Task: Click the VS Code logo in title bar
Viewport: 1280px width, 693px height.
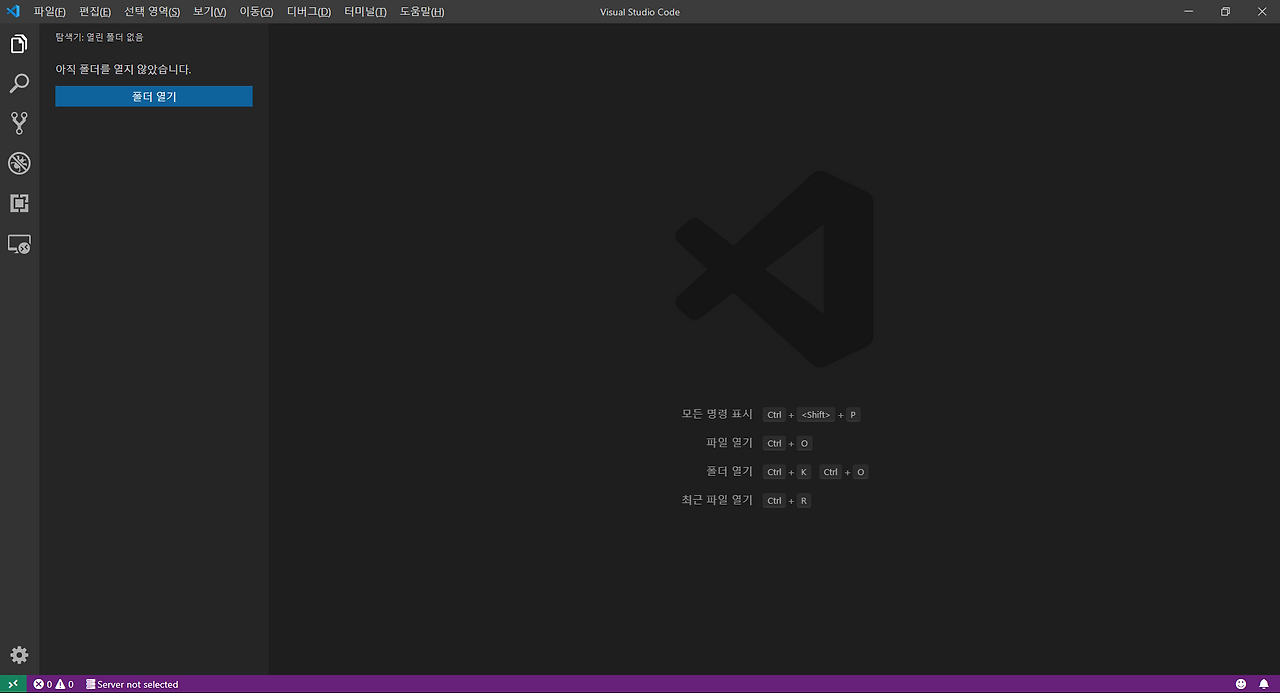Action: click(x=13, y=11)
